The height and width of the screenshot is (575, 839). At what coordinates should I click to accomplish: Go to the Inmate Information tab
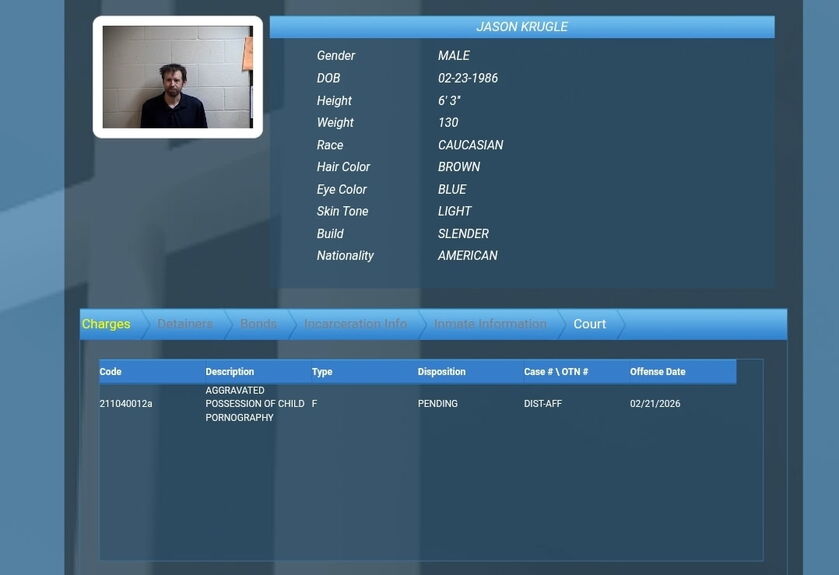pos(490,324)
